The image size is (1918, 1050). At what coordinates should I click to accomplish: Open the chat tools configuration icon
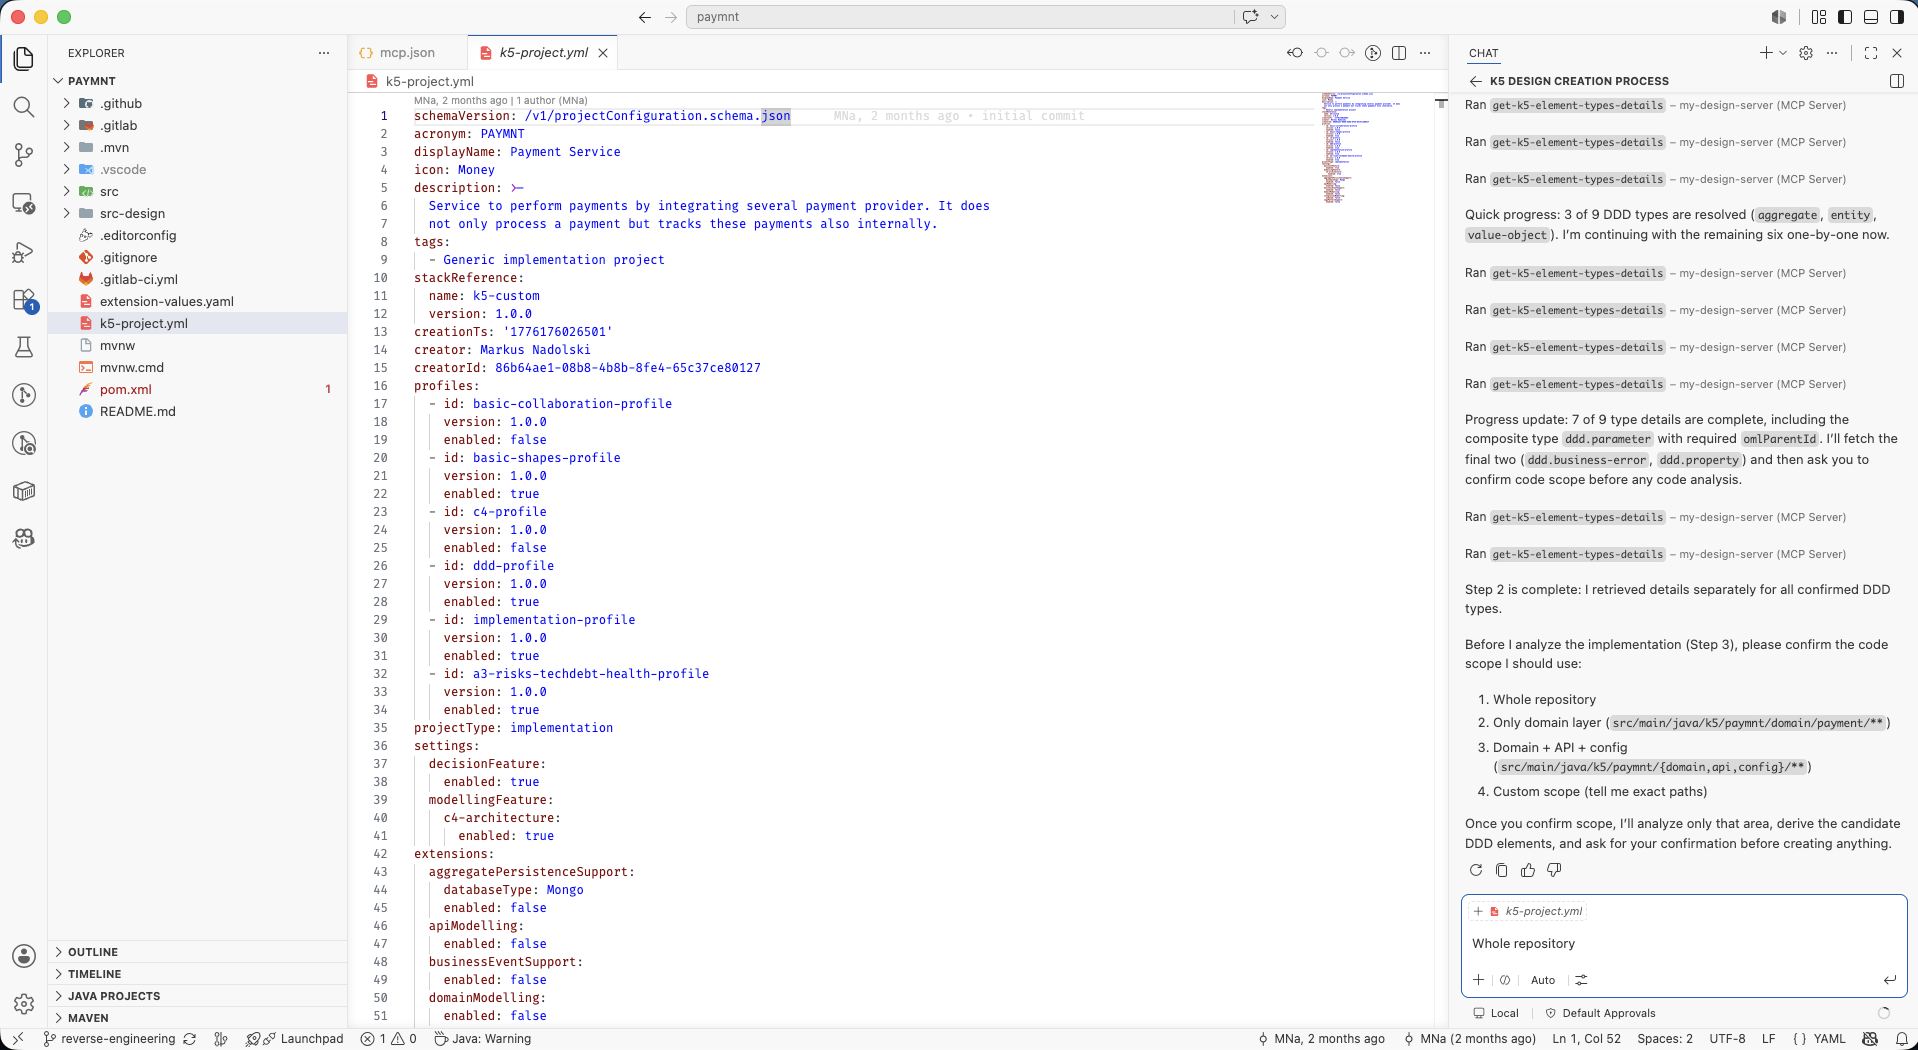1582,980
